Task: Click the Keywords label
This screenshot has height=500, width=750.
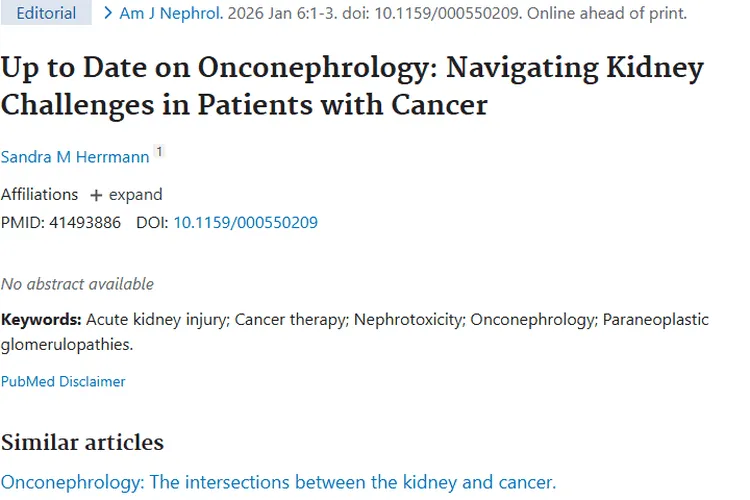Action: click(41, 320)
